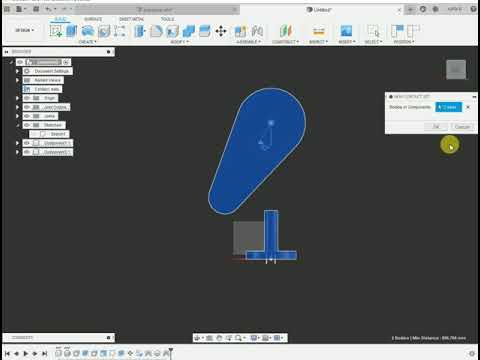480x360 pixels.
Task: Go to the start of timeline
Action: click(7, 353)
